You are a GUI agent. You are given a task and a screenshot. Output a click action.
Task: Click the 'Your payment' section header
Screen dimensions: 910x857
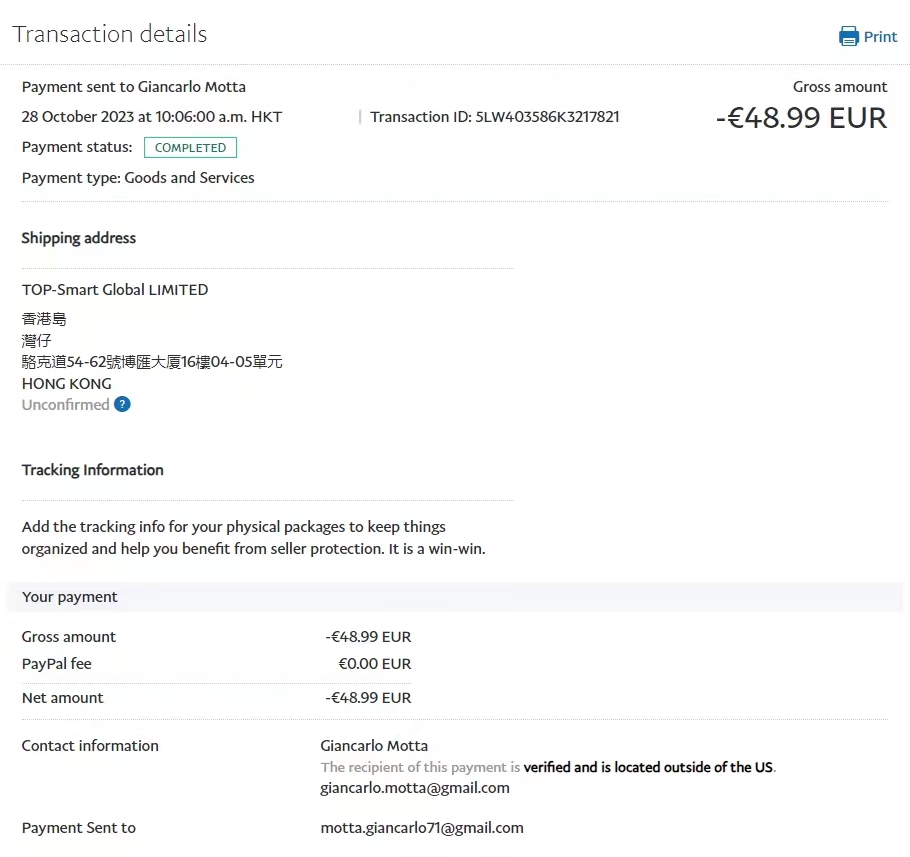pyautogui.click(x=70, y=597)
